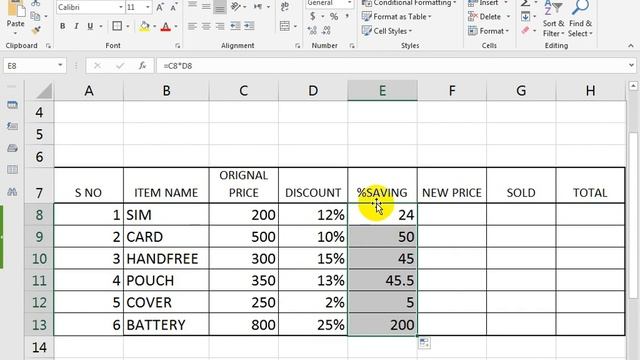Click the Name Box showing E8

(x=30, y=66)
